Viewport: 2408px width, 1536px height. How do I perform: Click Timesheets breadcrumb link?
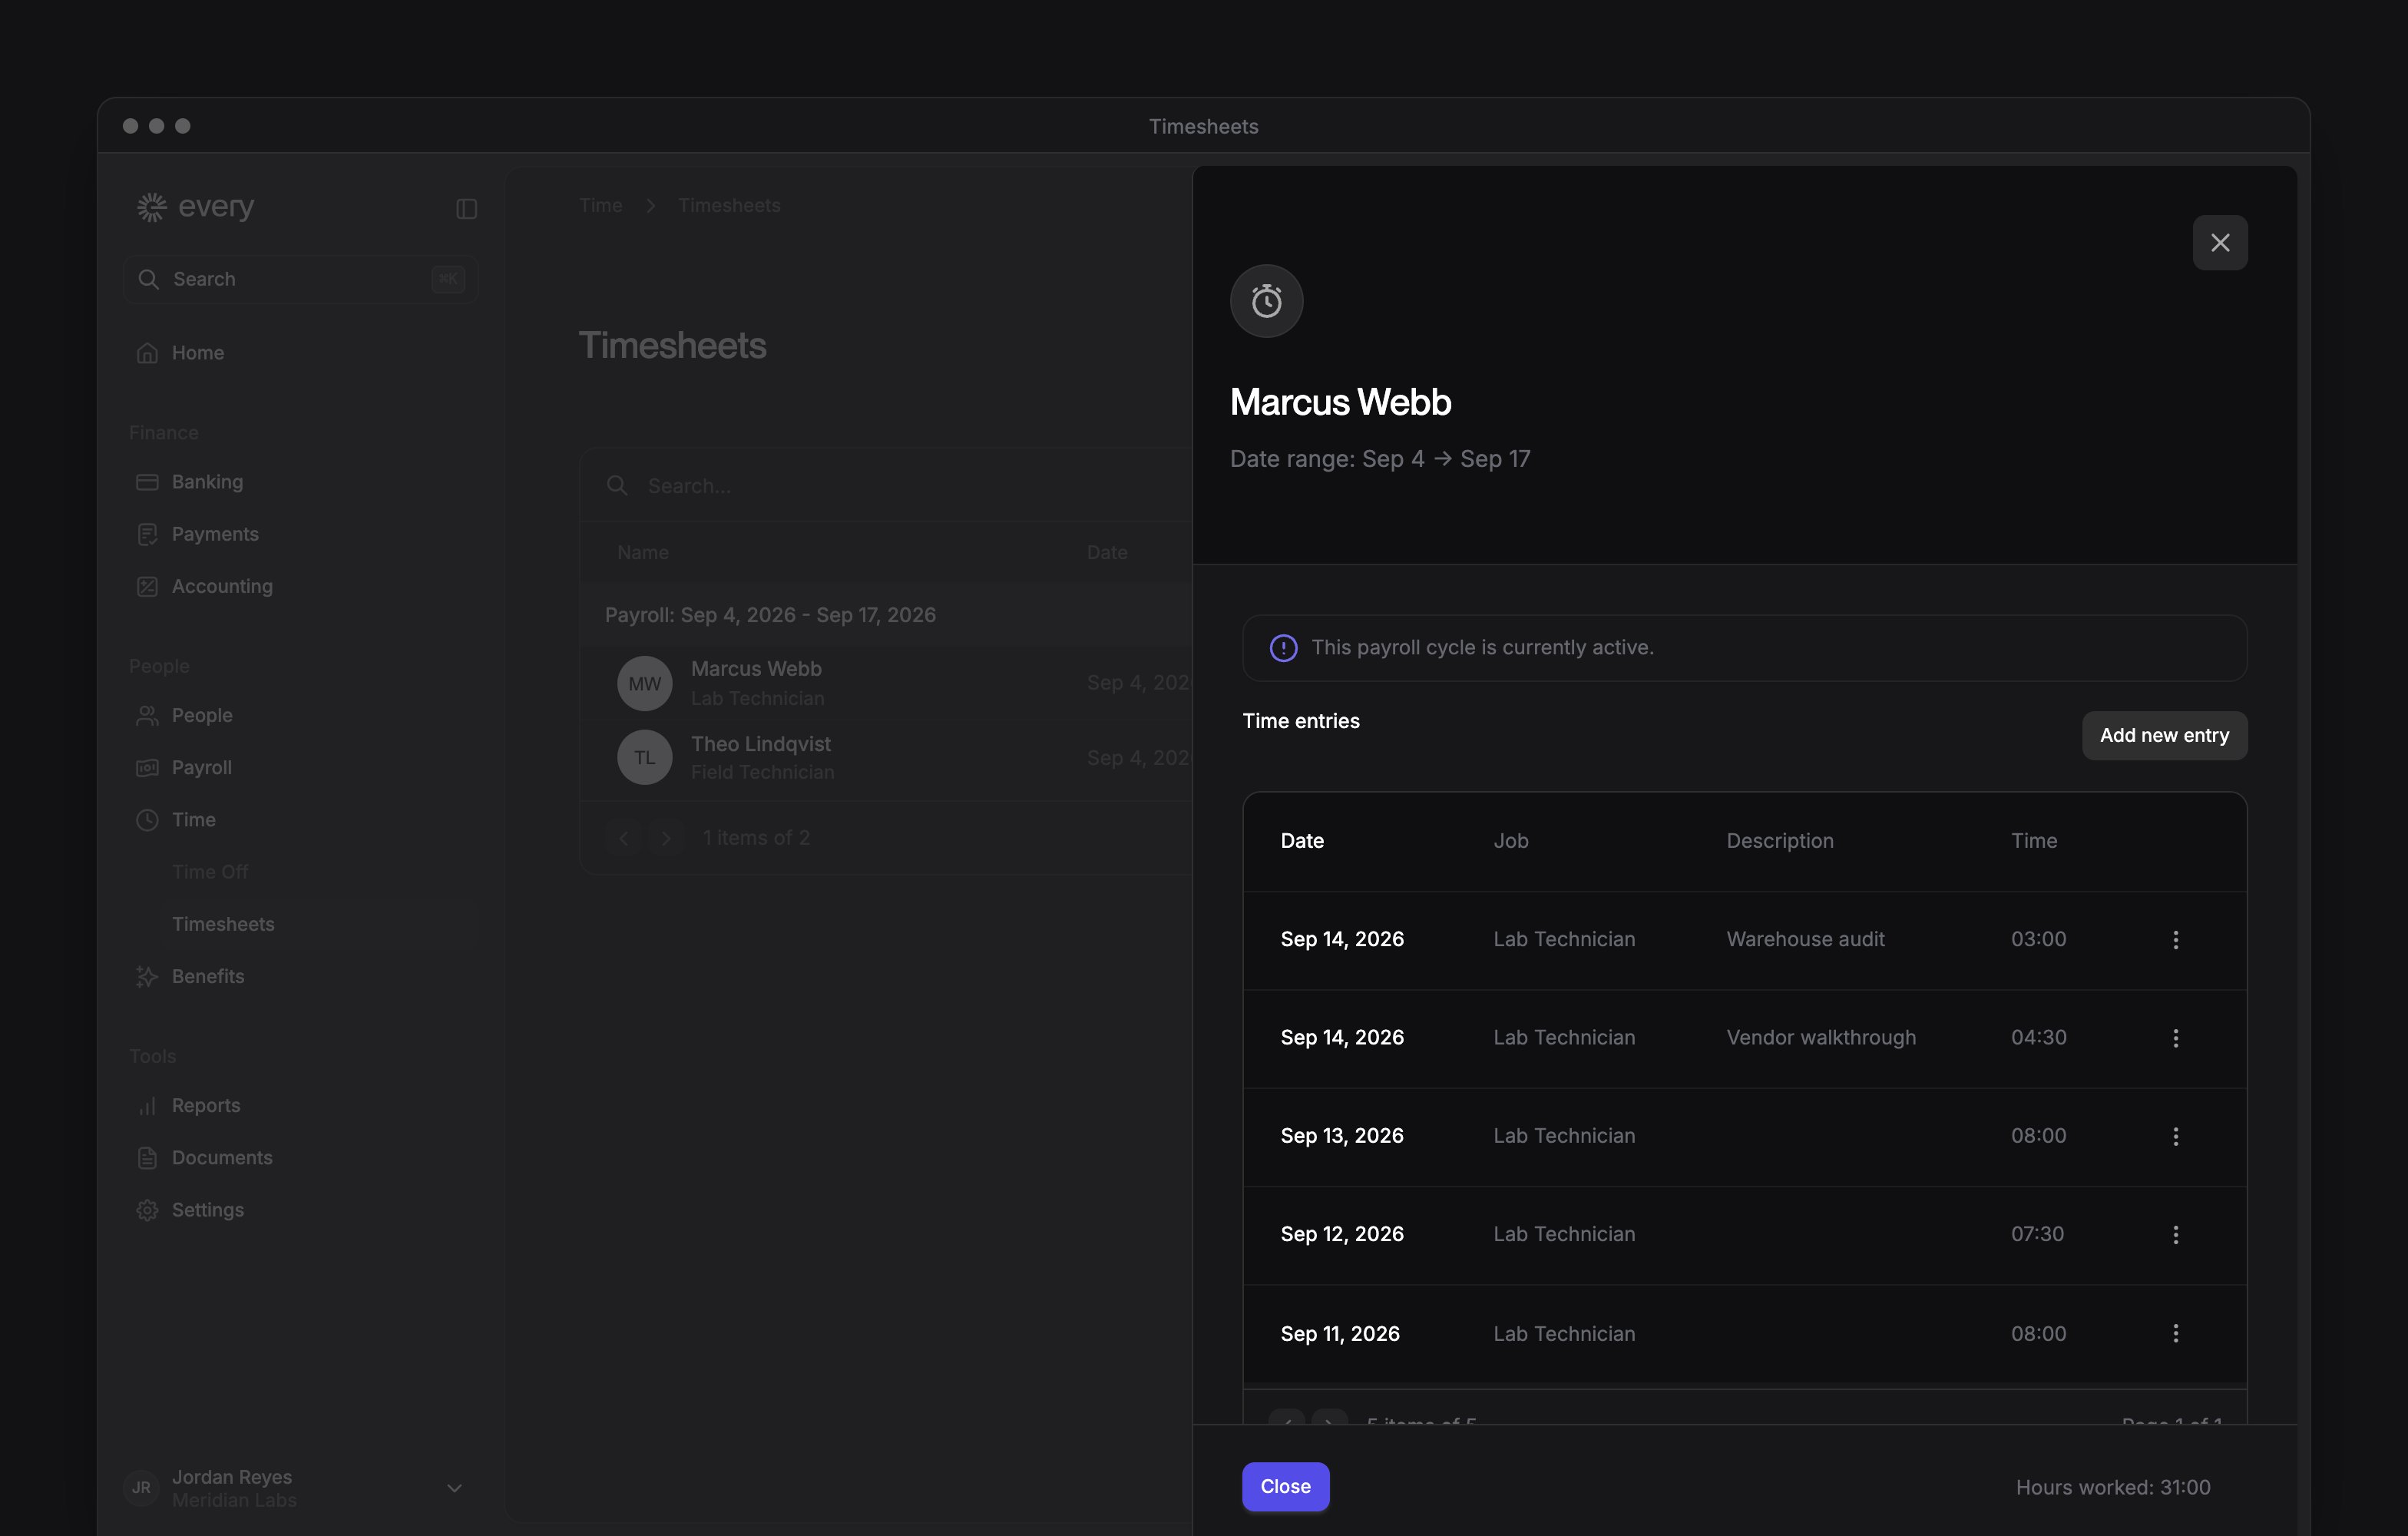click(x=729, y=205)
